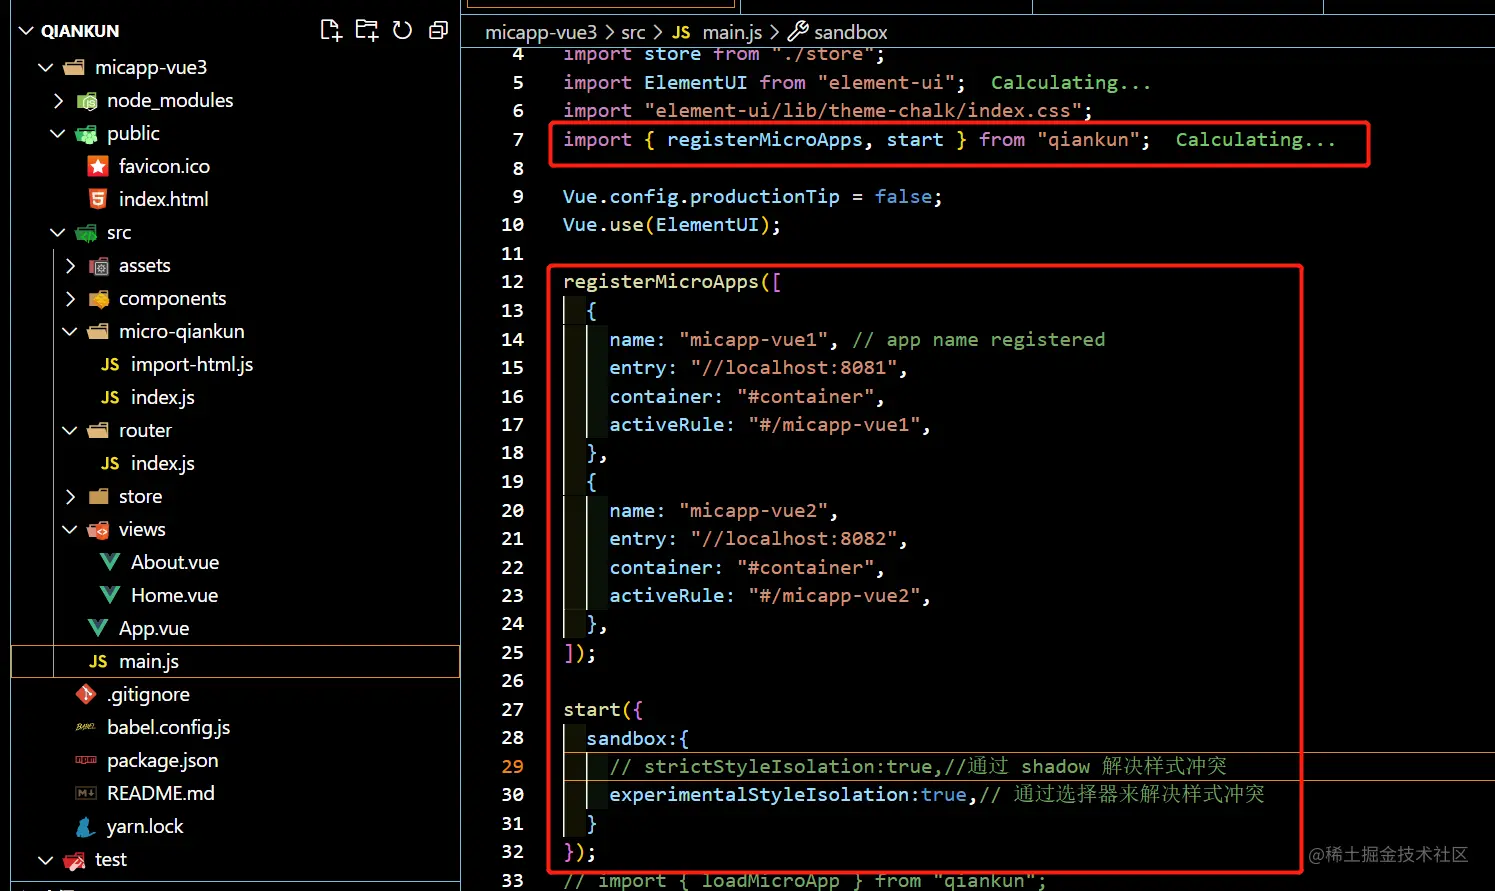The height and width of the screenshot is (891, 1495).
Task: Click "//localhost:8082" entry string
Action: (793, 539)
